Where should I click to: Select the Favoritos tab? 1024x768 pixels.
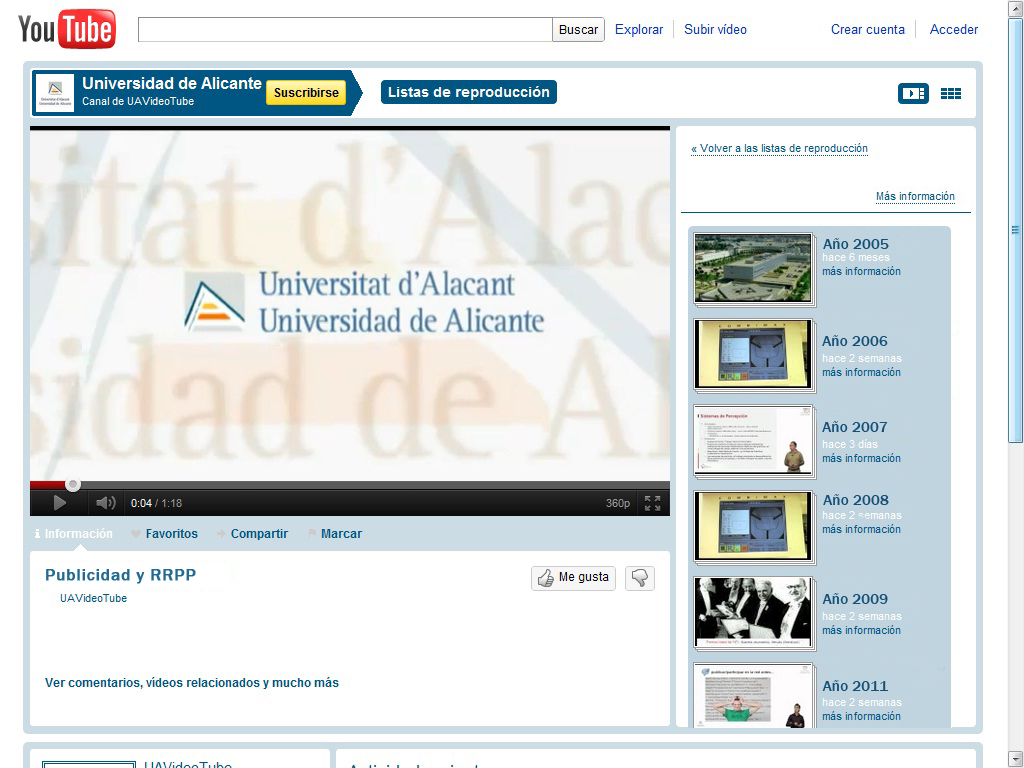pyautogui.click(x=165, y=534)
